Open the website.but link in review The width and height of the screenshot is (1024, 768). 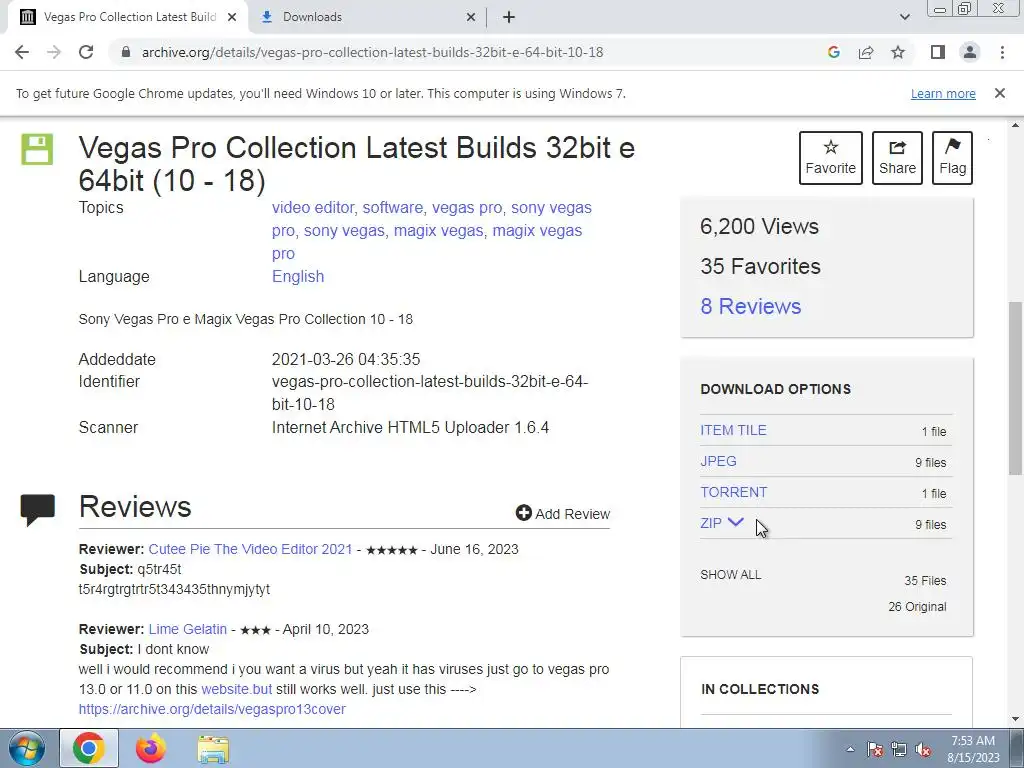(236, 689)
